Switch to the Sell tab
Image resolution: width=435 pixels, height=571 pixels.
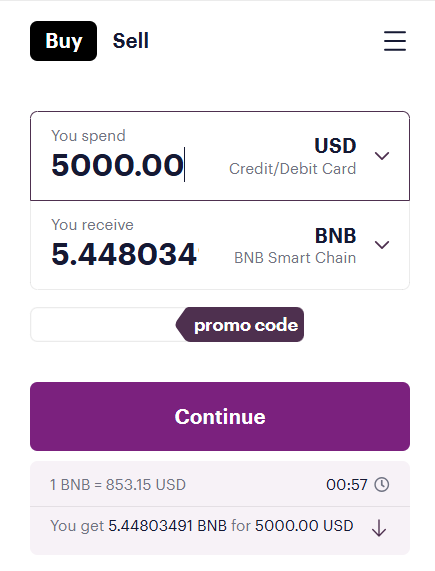(131, 41)
